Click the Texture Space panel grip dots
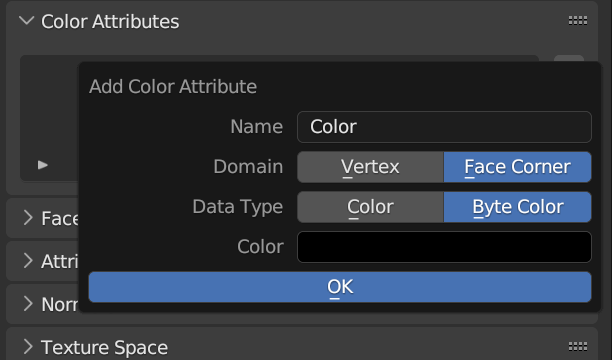This screenshot has width=612, height=360. coord(578,346)
